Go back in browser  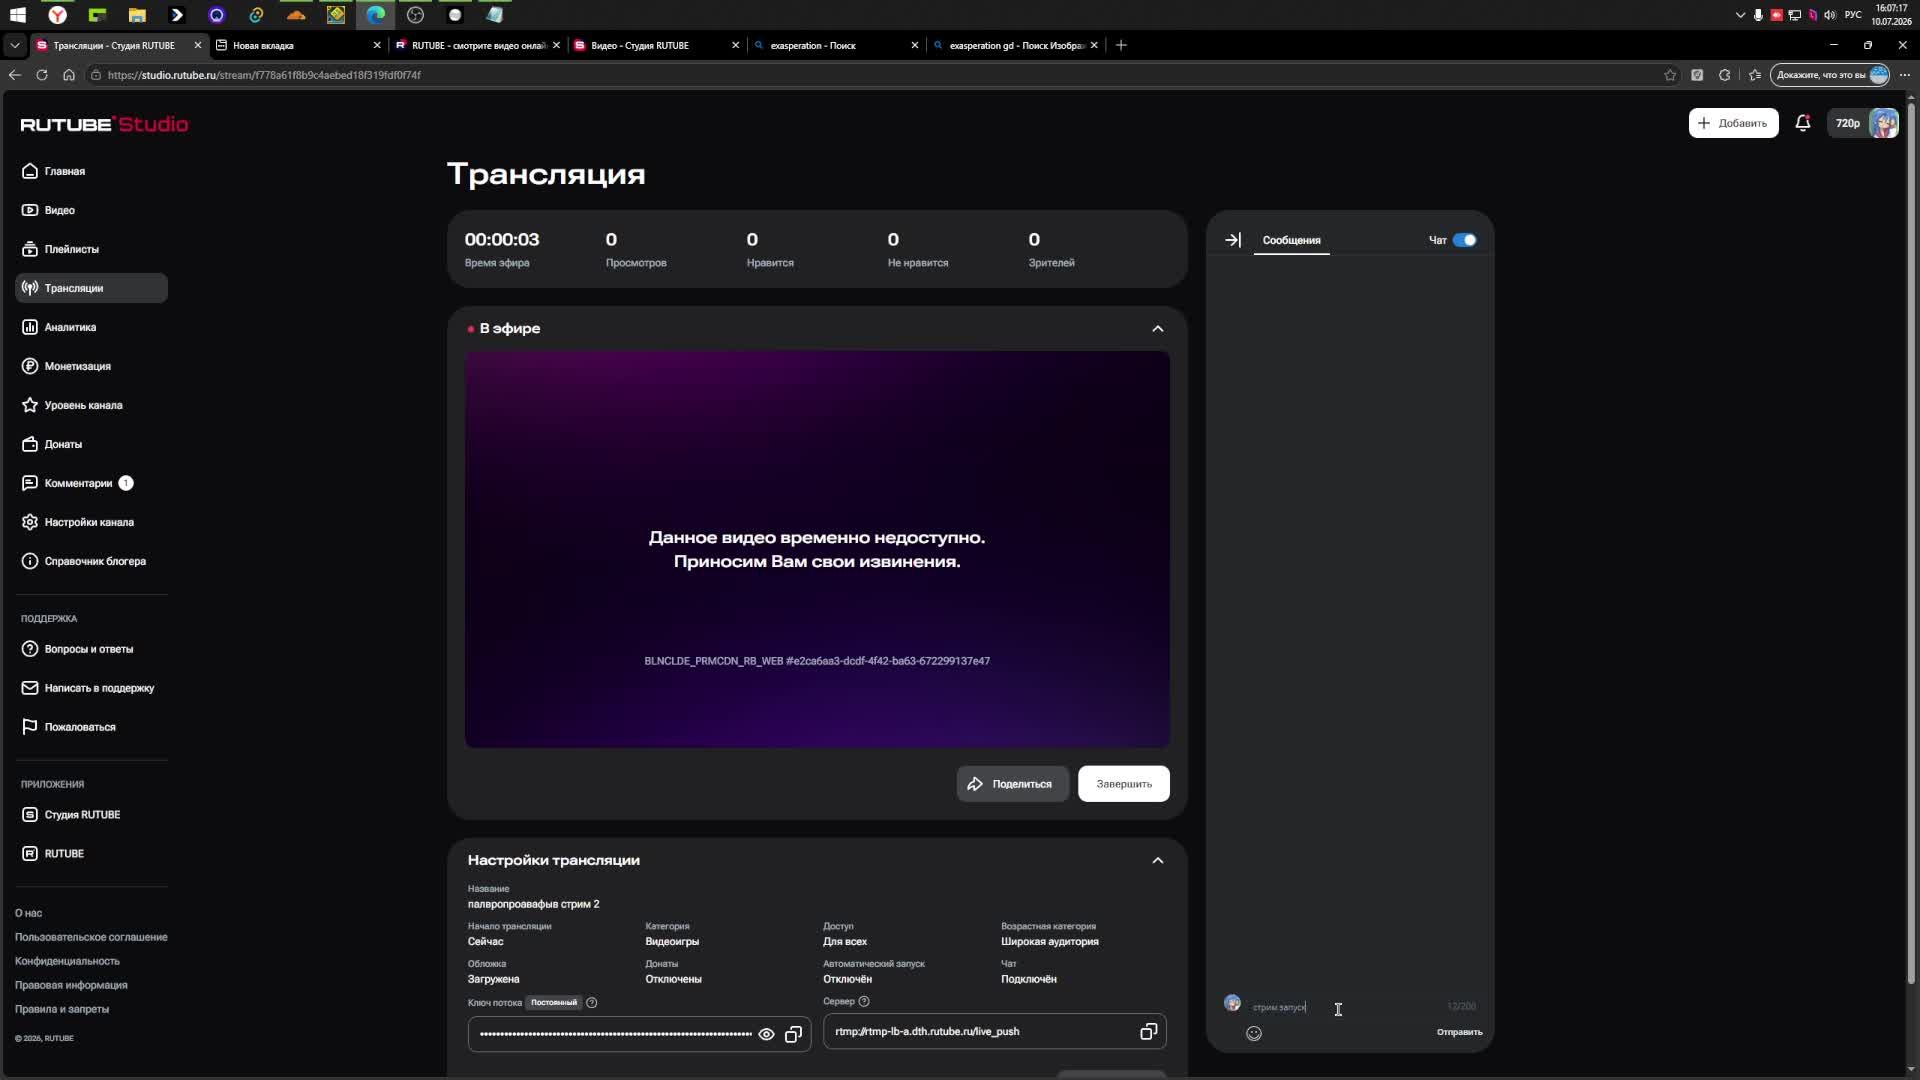point(14,75)
